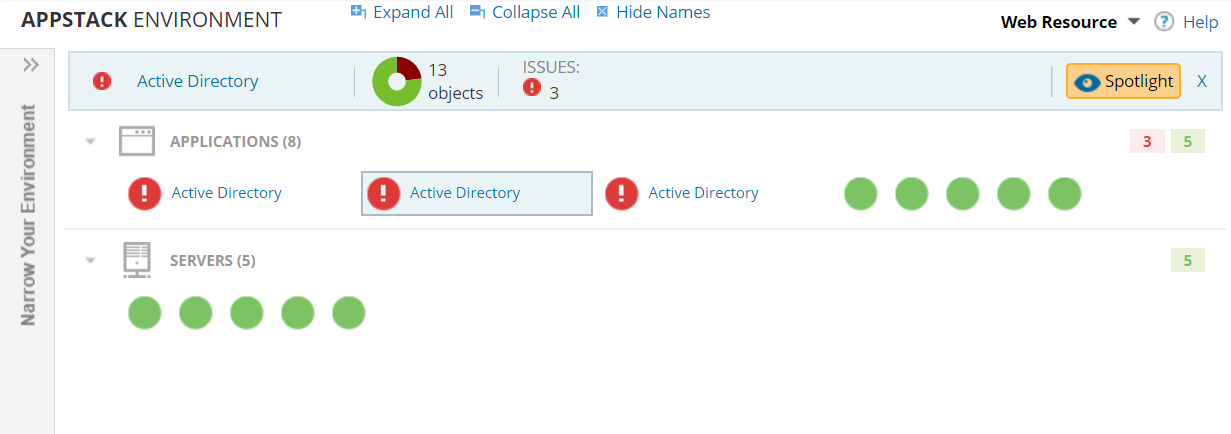Image resolution: width=1231 pixels, height=434 pixels.
Task: Open third Active Directory application link
Action: click(704, 193)
